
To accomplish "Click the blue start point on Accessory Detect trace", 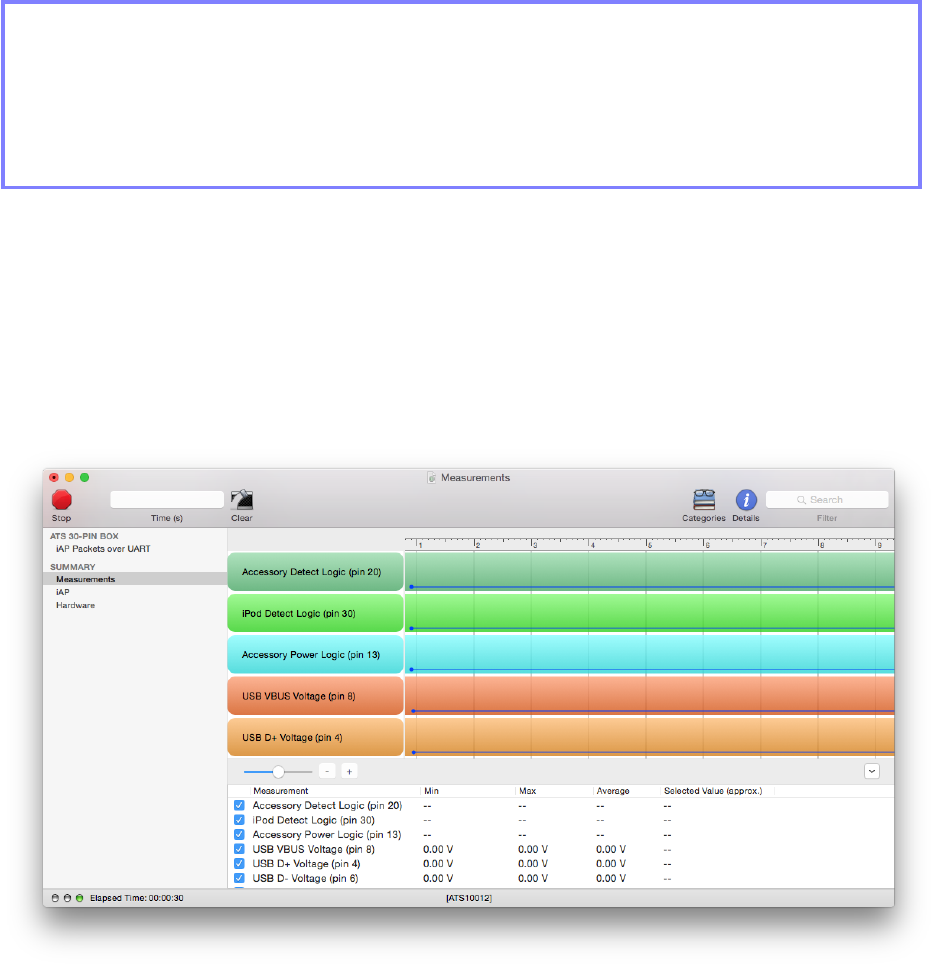I will (411, 586).
